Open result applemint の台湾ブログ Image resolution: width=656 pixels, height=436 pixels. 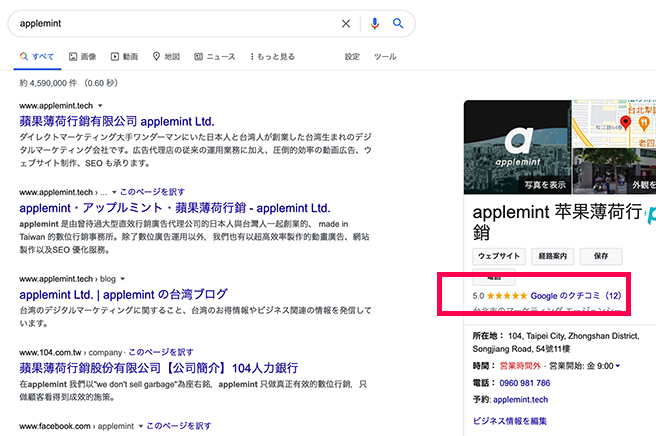click(x=123, y=295)
